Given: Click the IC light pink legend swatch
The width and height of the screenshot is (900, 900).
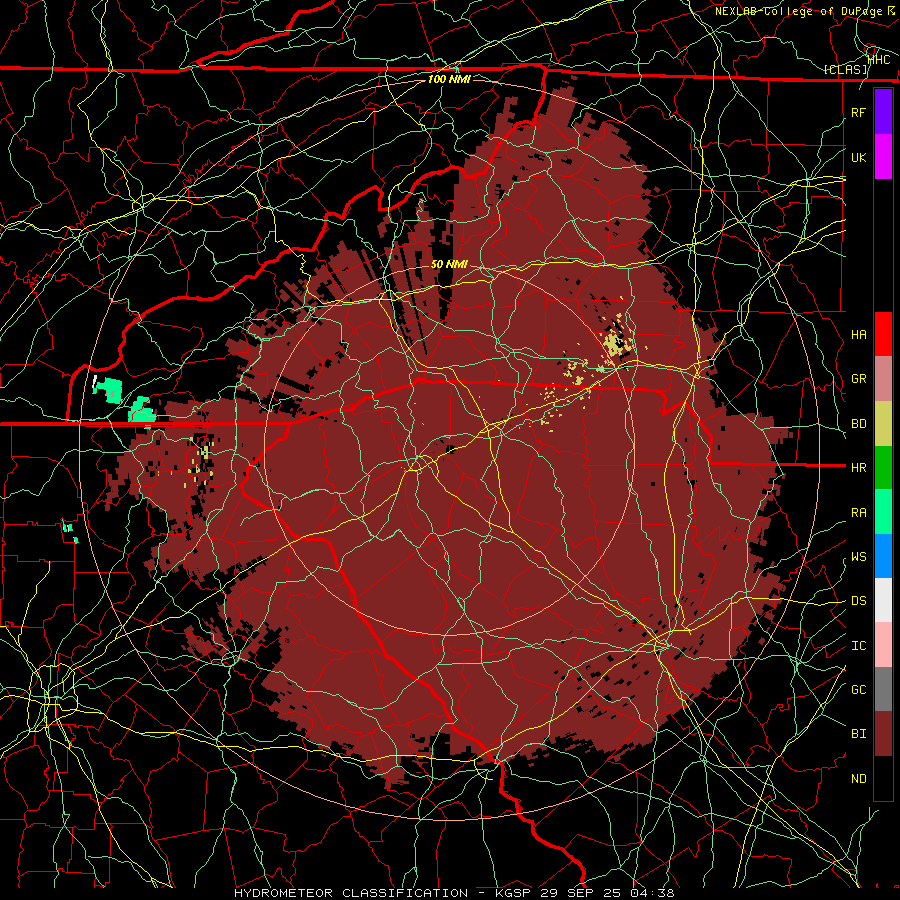Looking at the screenshot, I should click(x=883, y=645).
